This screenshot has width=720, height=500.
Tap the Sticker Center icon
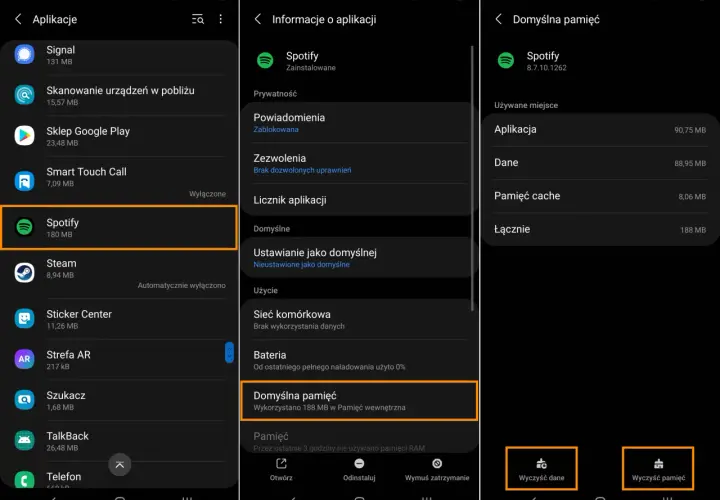(x=24, y=319)
